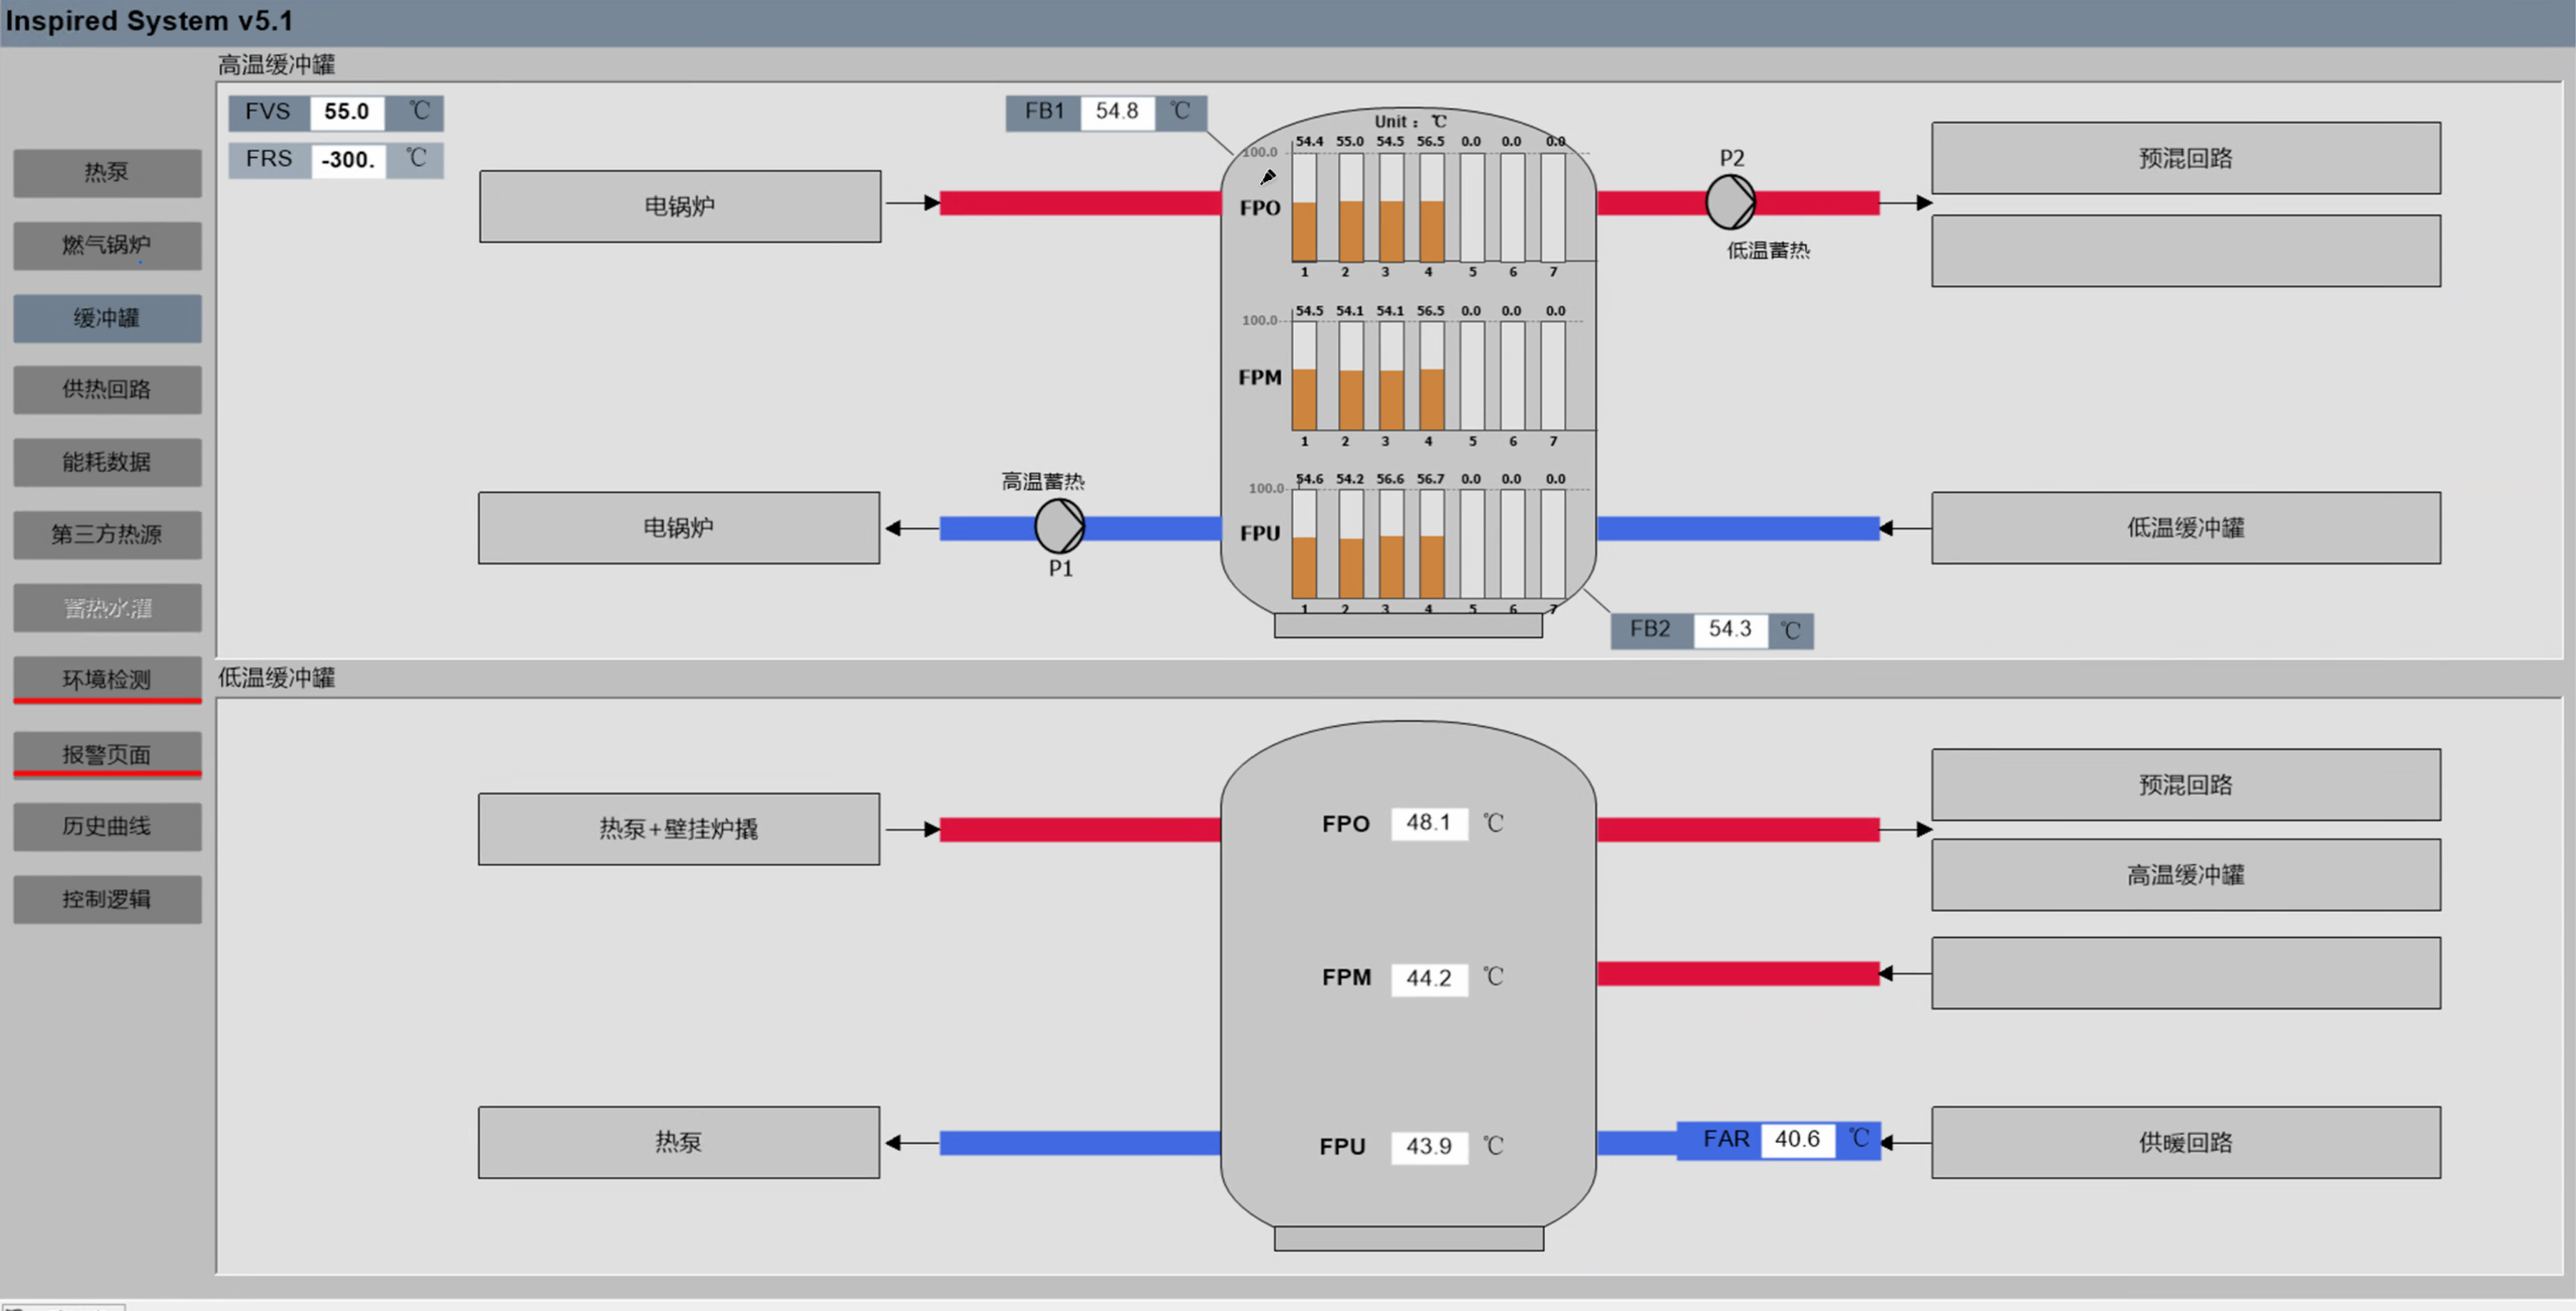Click the FAR temperature reading 40.6

(1796, 1139)
